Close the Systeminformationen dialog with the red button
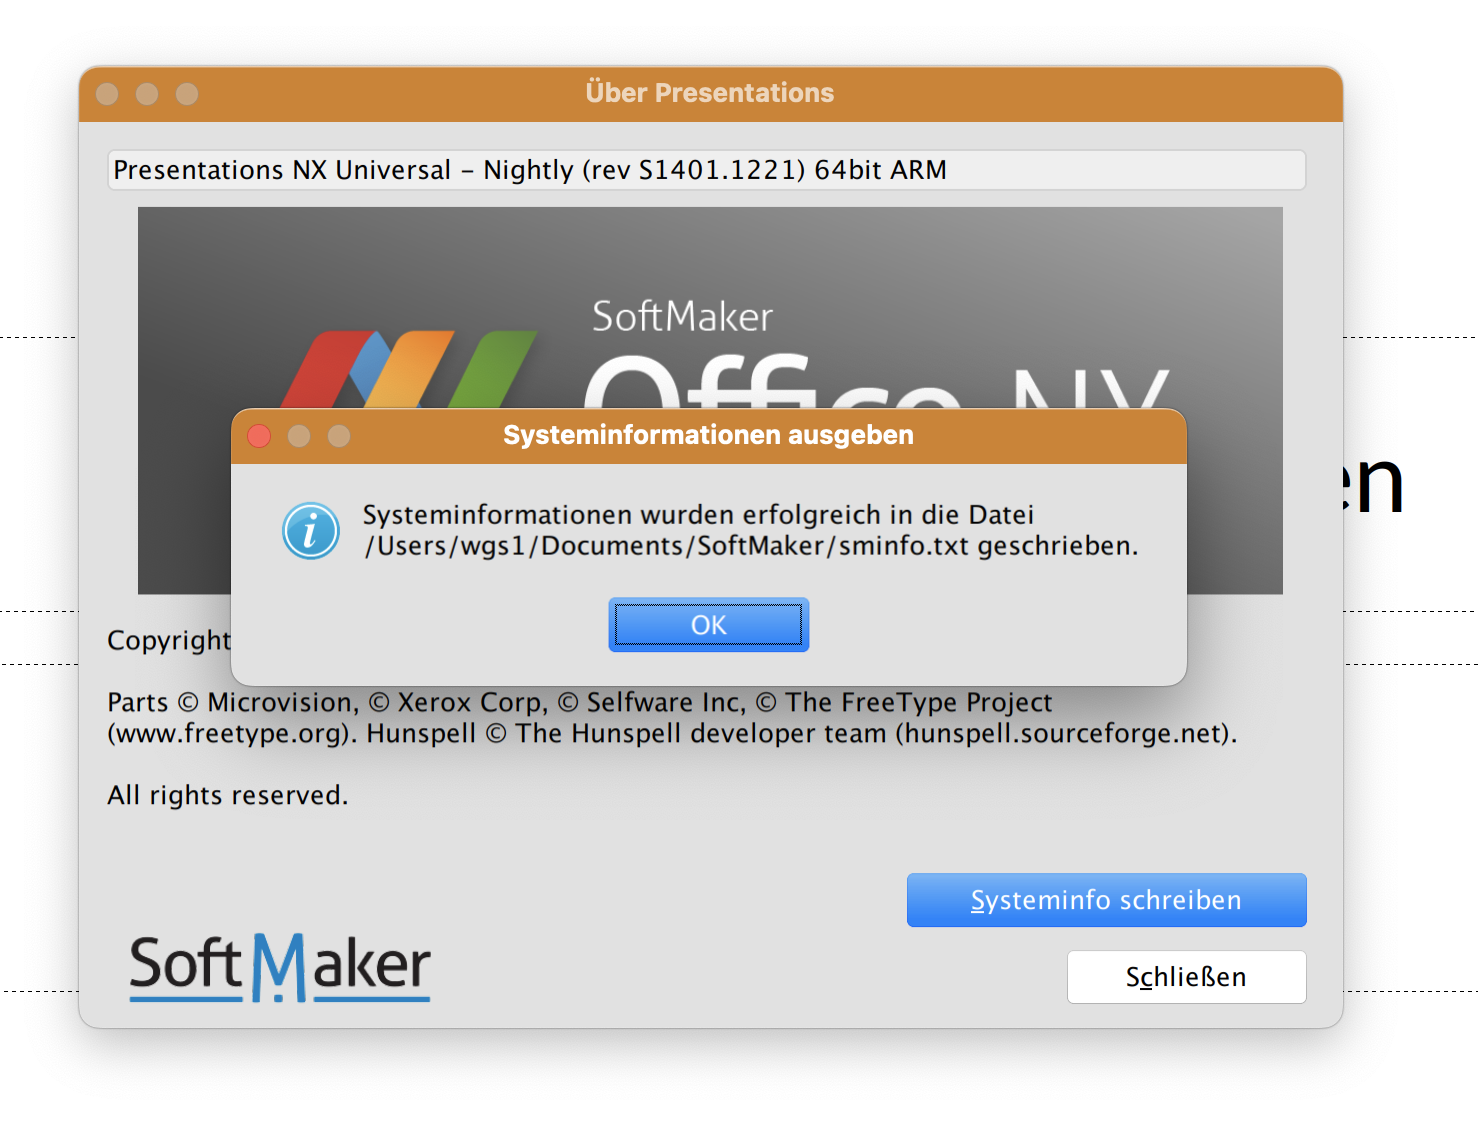The width and height of the screenshot is (1478, 1125). (x=259, y=436)
